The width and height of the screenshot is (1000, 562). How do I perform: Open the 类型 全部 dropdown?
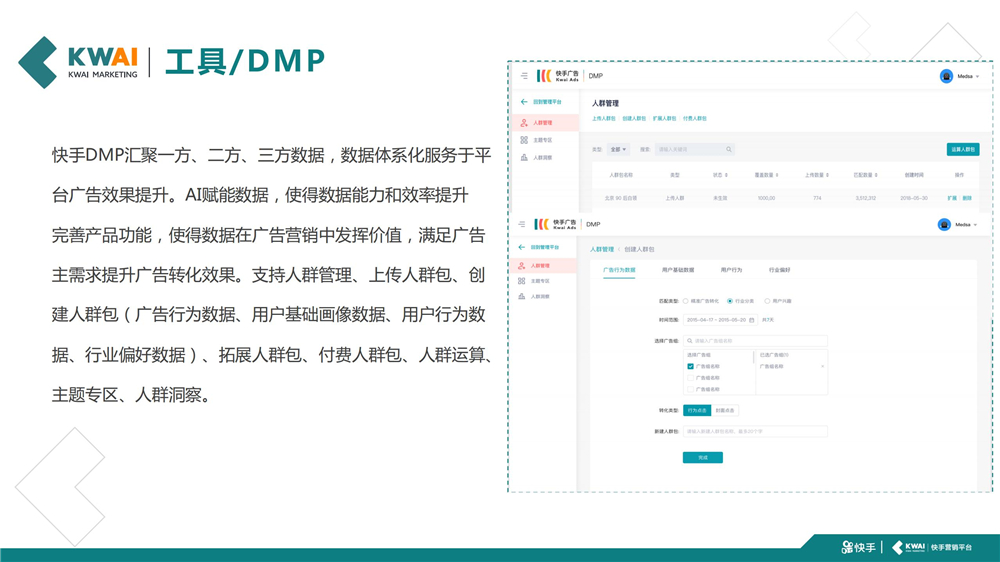click(618, 149)
